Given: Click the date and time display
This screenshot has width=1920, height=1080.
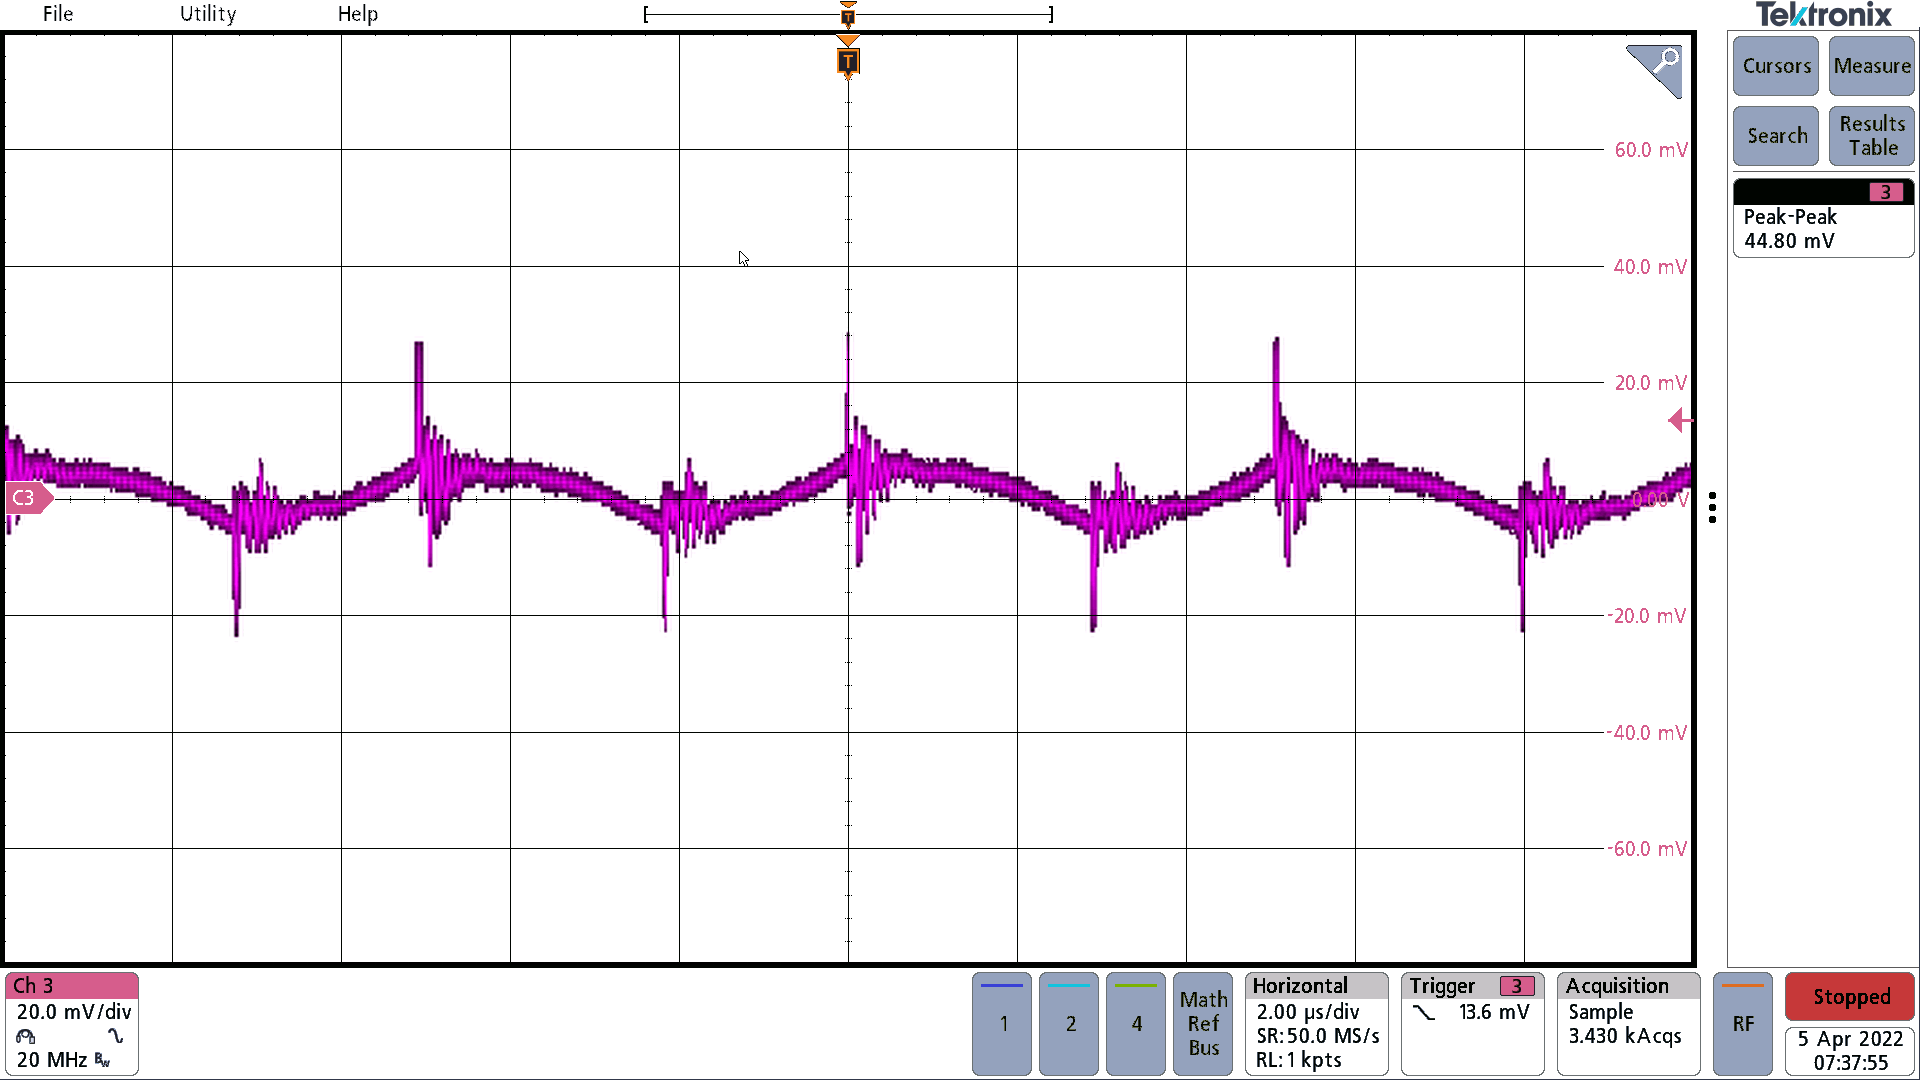Looking at the screenshot, I should tap(1850, 1051).
